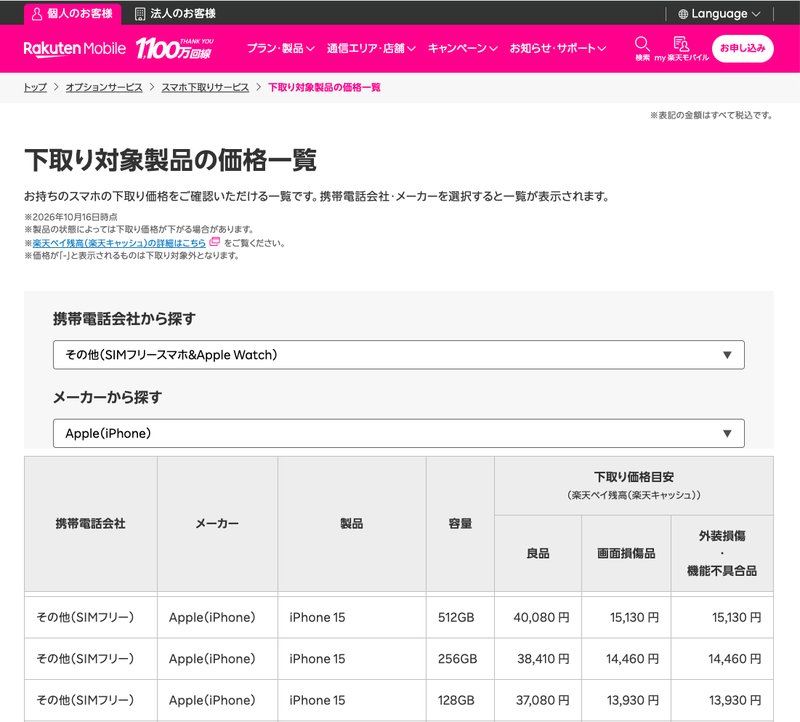The width and height of the screenshot is (800, 722).
Task: Click the 良品 column header
Action: (538, 554)
